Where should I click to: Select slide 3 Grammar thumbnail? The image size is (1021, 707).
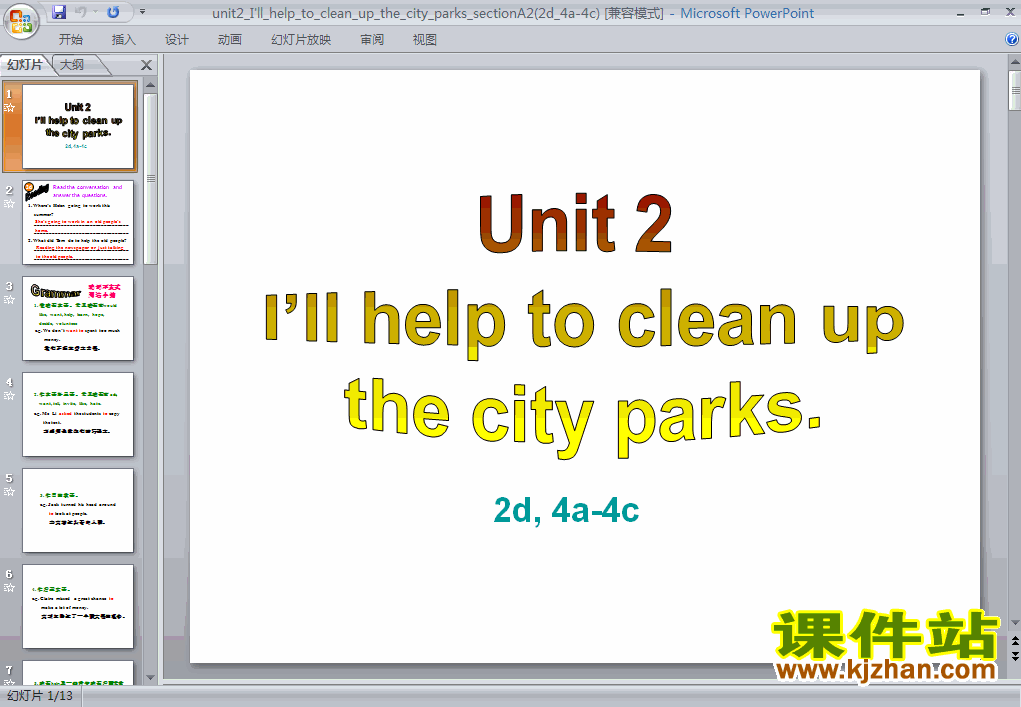[78, 318]
